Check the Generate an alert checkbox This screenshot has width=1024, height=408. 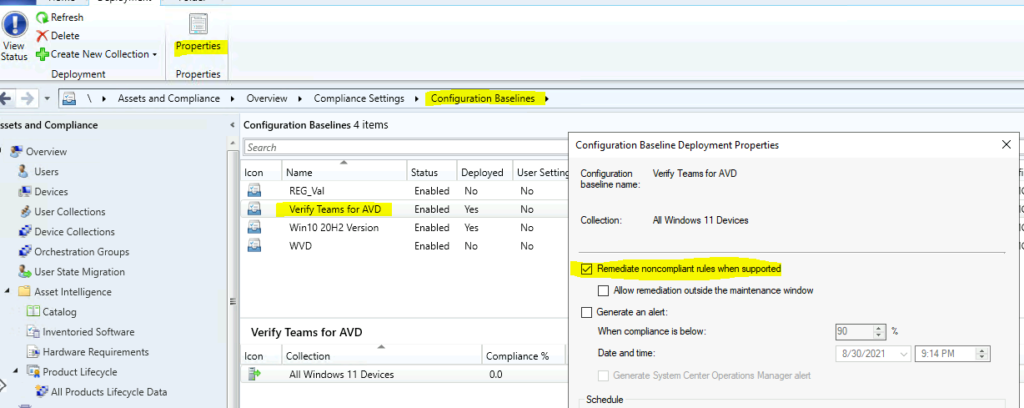coord(586,312)
